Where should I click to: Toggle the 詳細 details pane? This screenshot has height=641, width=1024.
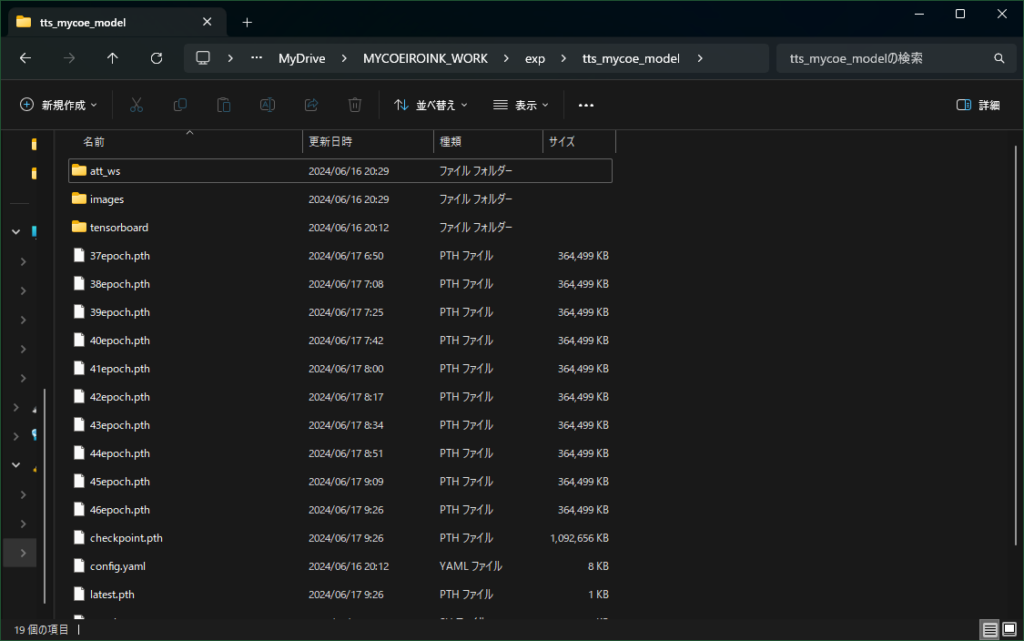pos(978,105)
